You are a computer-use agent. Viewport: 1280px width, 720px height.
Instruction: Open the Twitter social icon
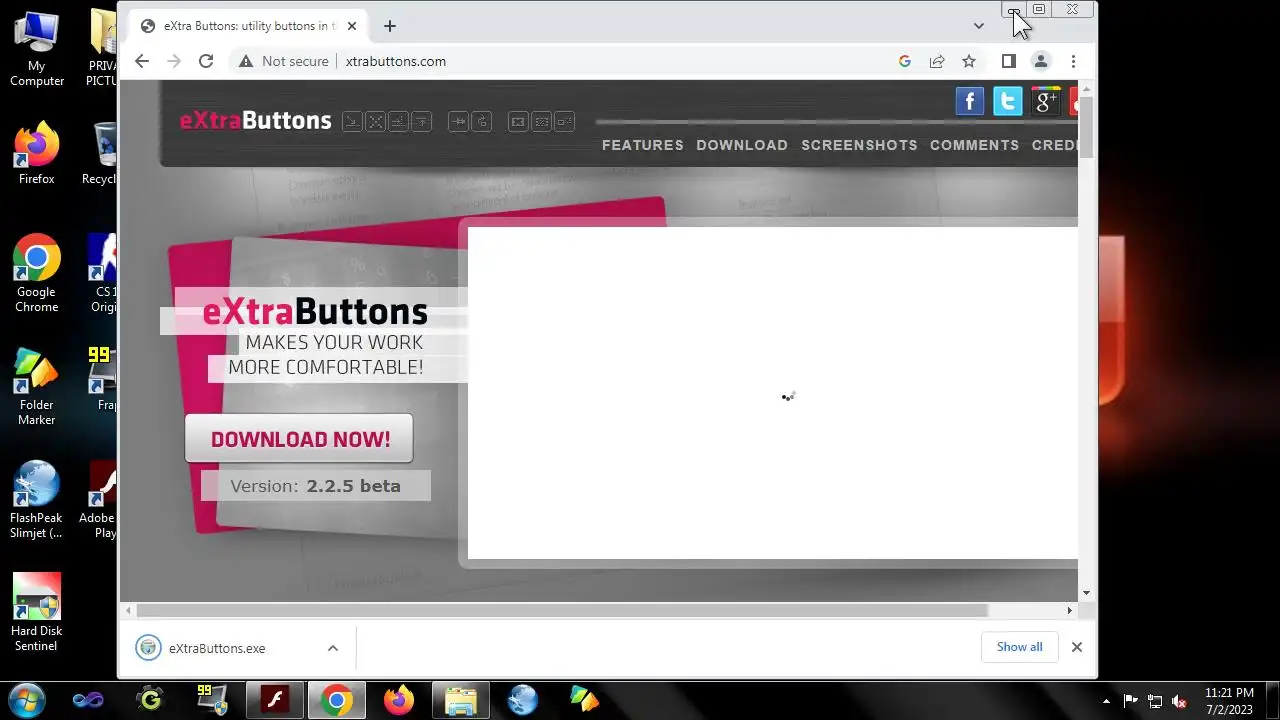pyautogui.click(x=1008, y=101)
